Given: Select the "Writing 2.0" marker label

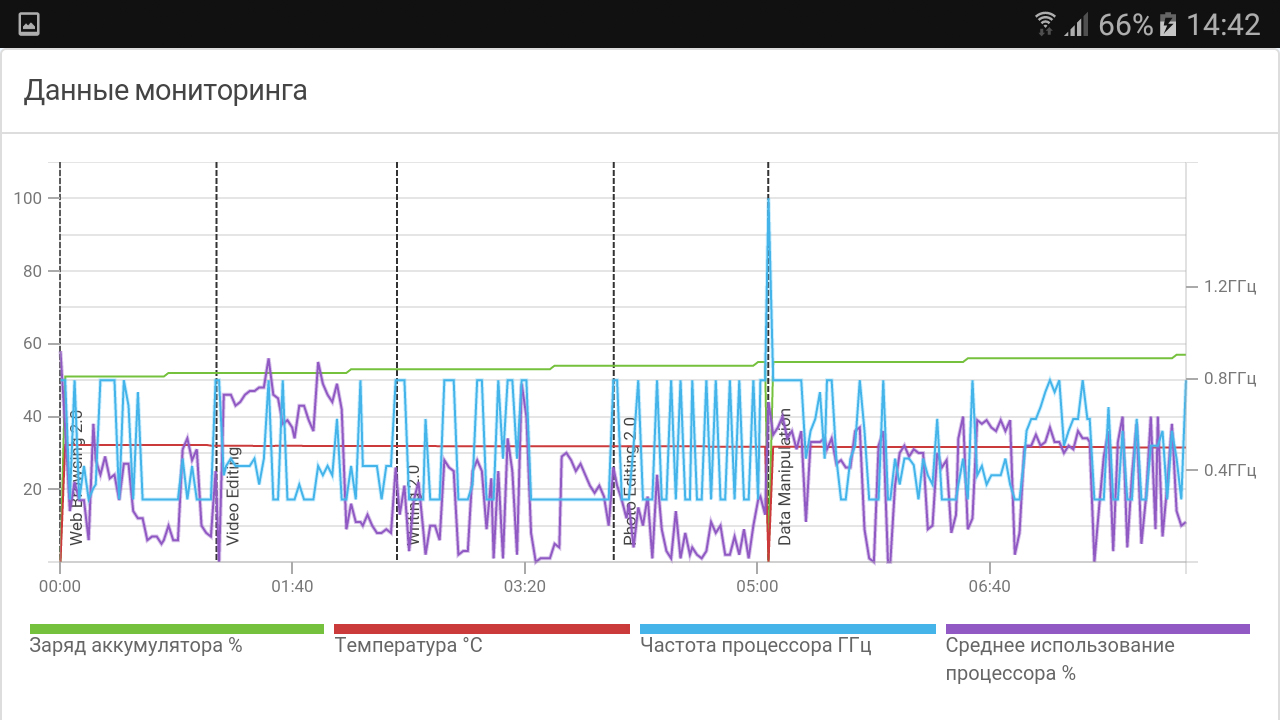Looking at the screenshot, I should [413, 505].
